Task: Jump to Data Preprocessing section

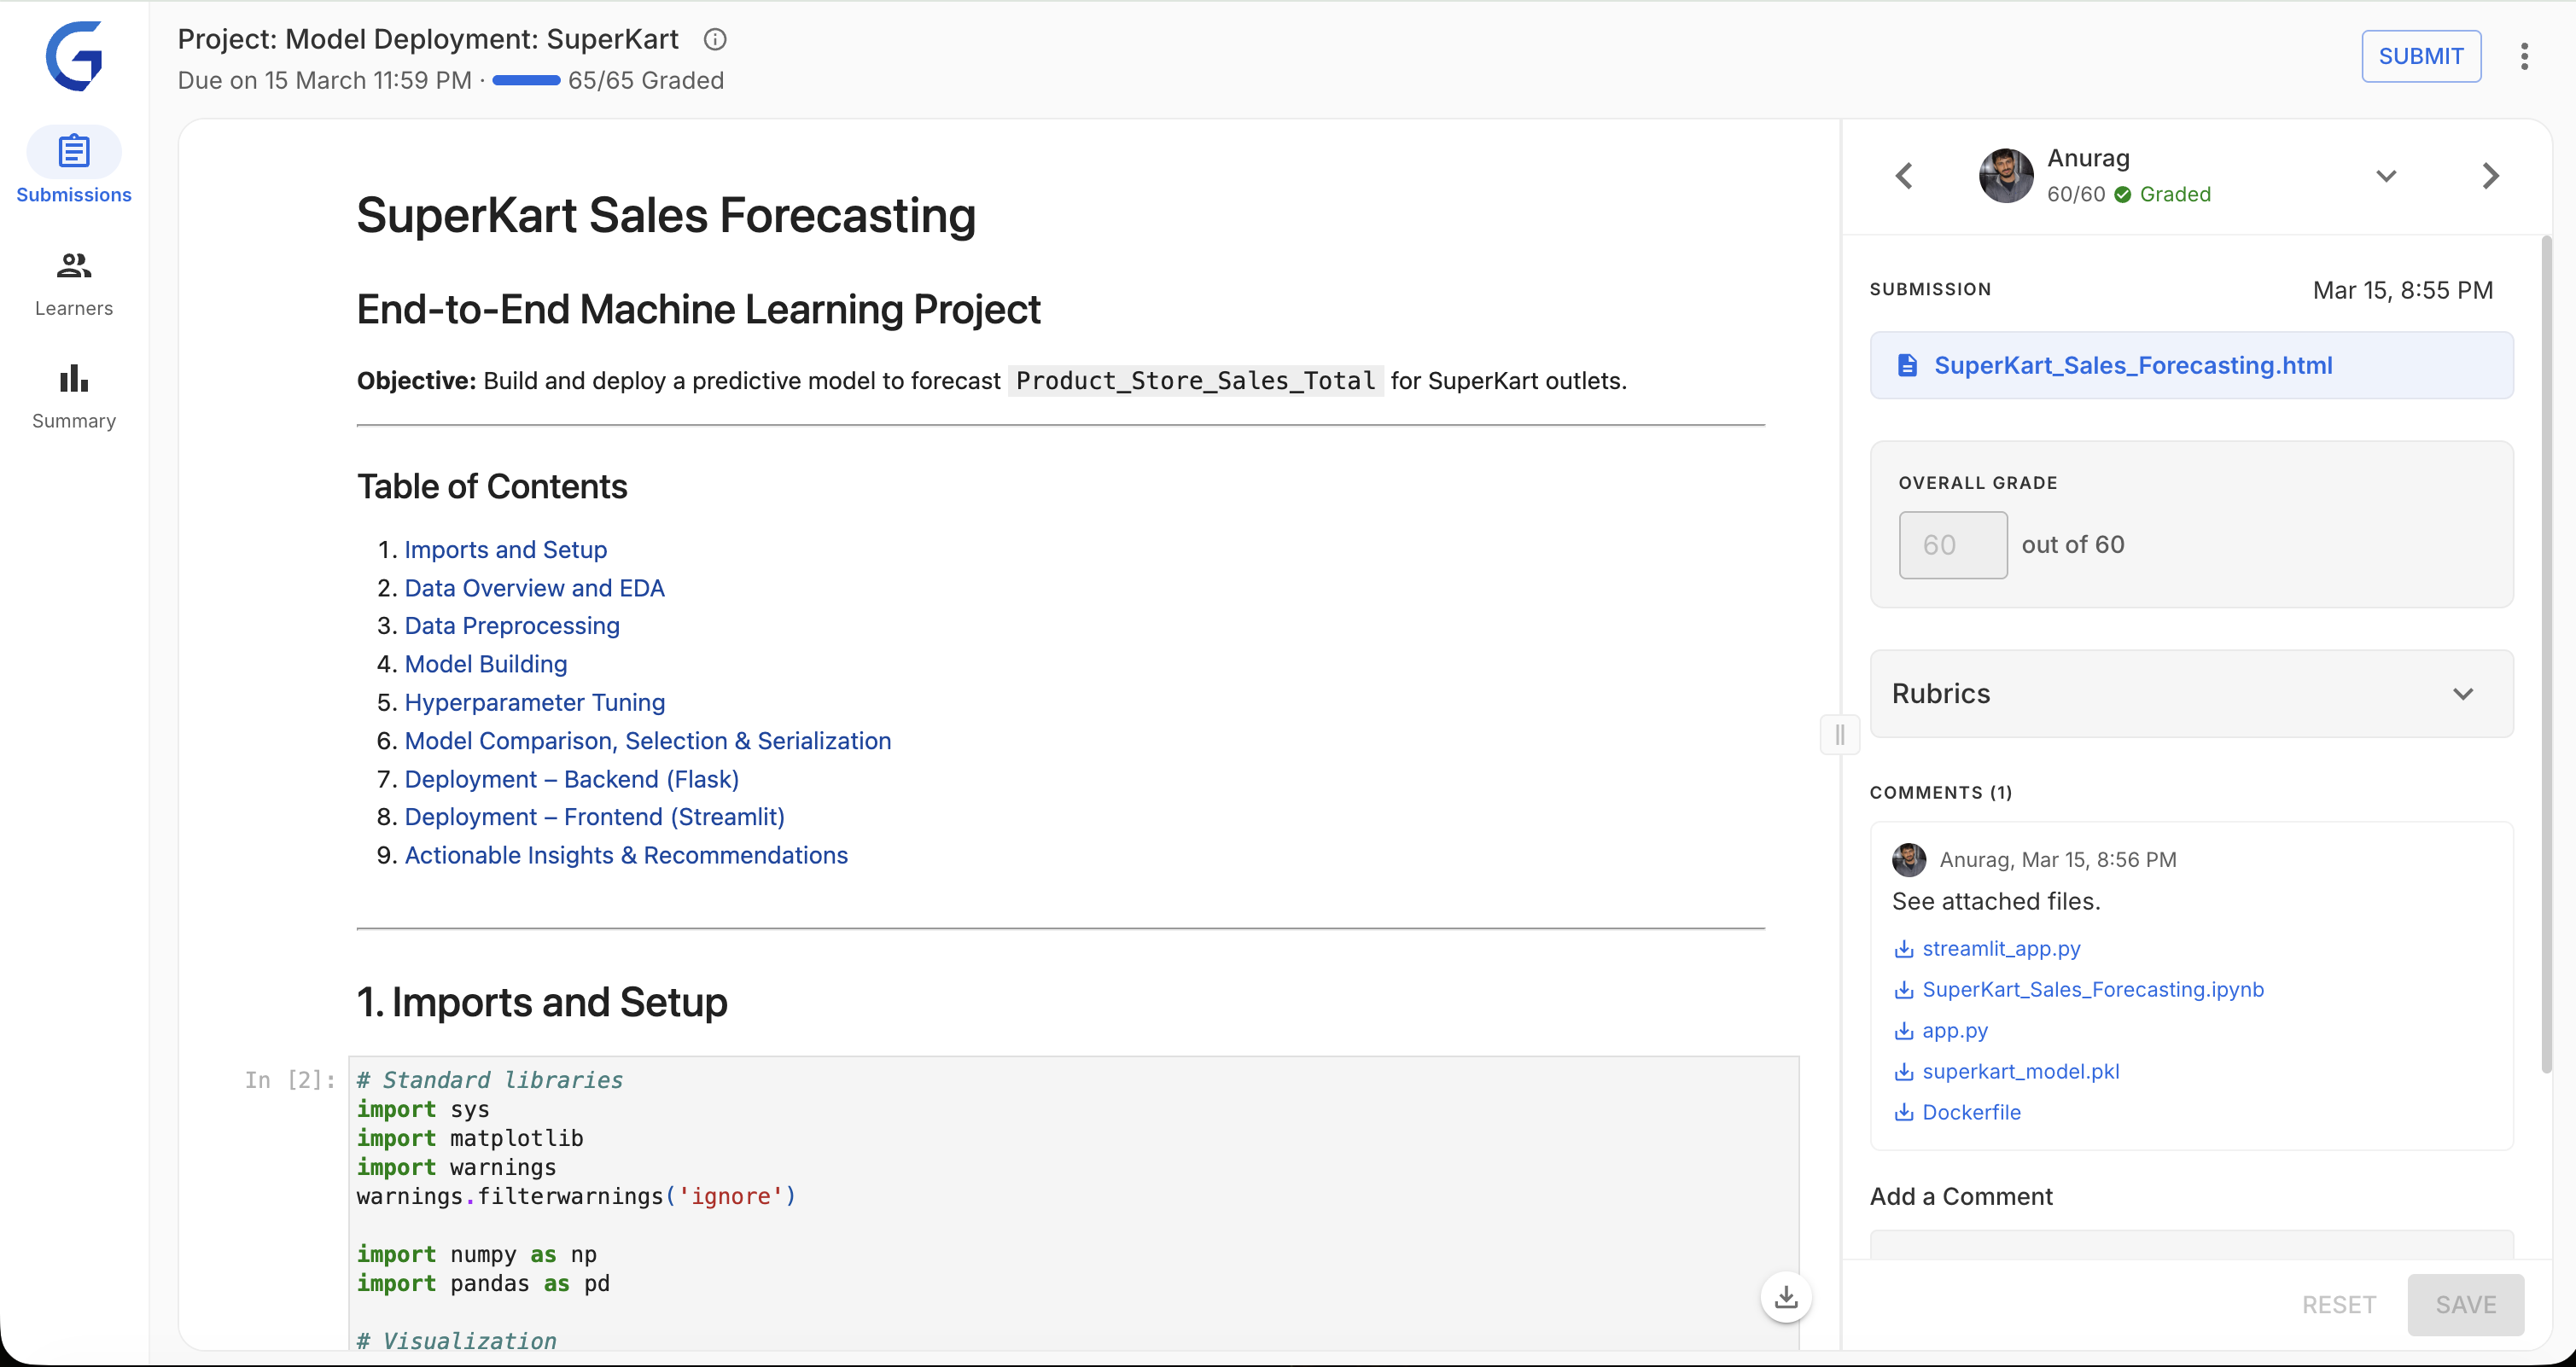Action: pyautogui.click(x=512, y=626)
